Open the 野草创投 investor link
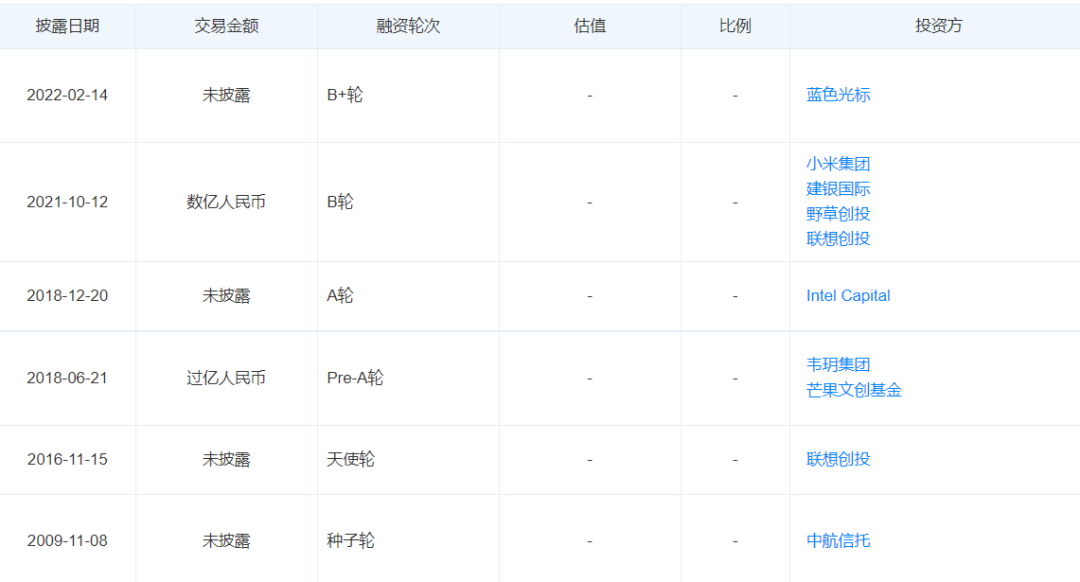 coord(838,214)
